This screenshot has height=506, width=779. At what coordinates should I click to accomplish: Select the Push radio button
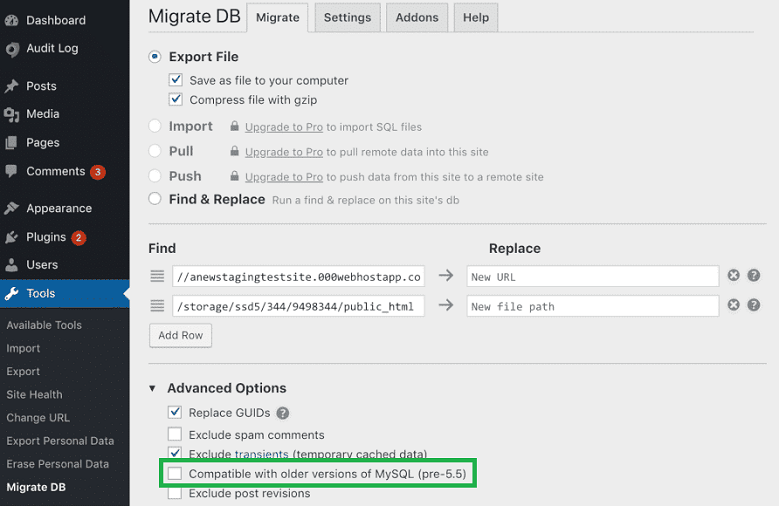click(155, 175)
